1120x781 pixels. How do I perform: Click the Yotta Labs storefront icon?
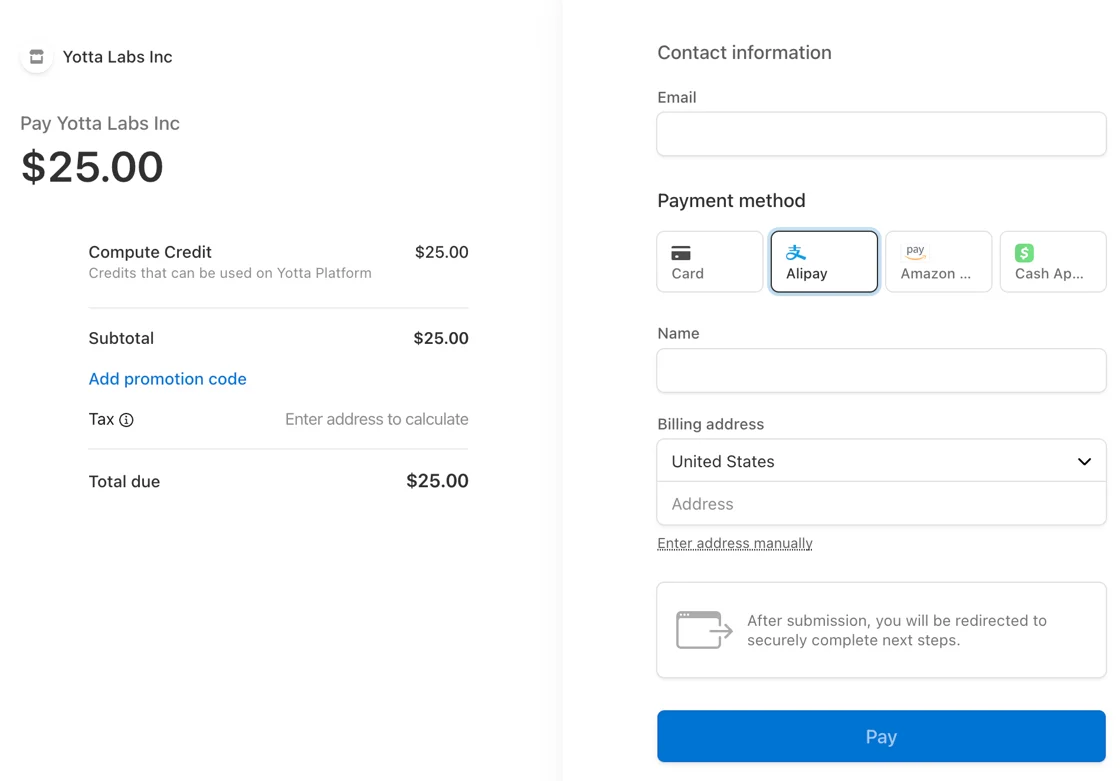(x=37, y=57)
